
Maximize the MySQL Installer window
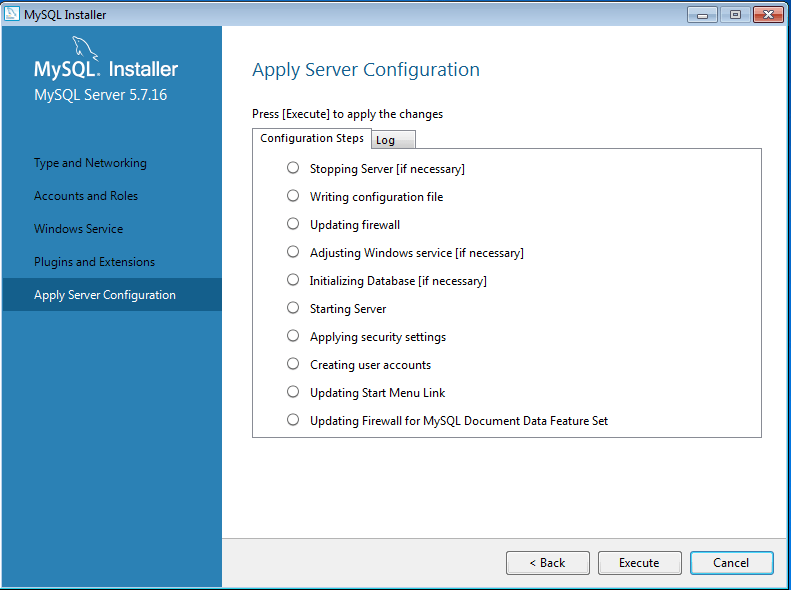[735, 15]
